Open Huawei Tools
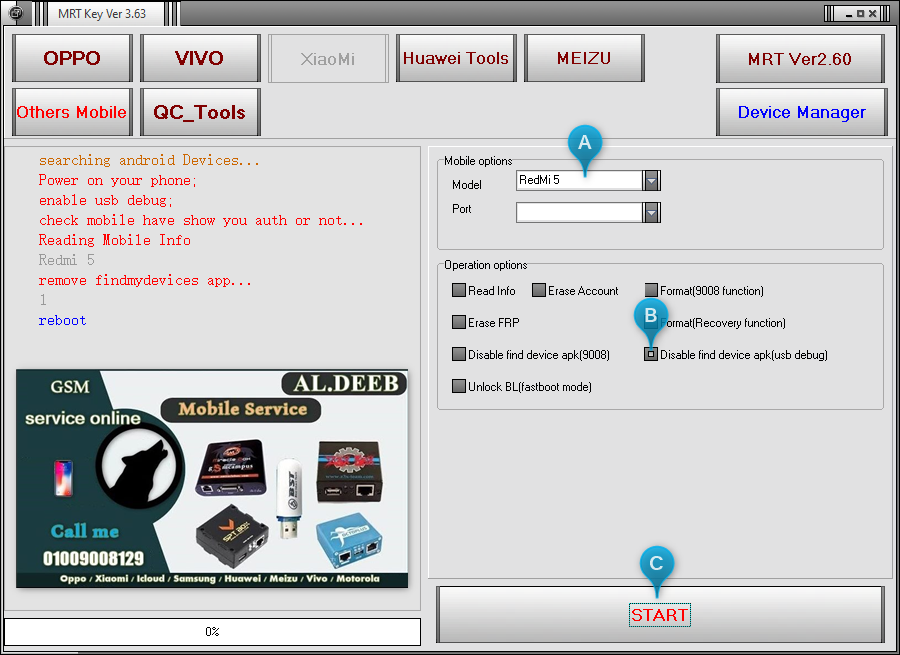The image size is (900, 655). pos(456,58)
